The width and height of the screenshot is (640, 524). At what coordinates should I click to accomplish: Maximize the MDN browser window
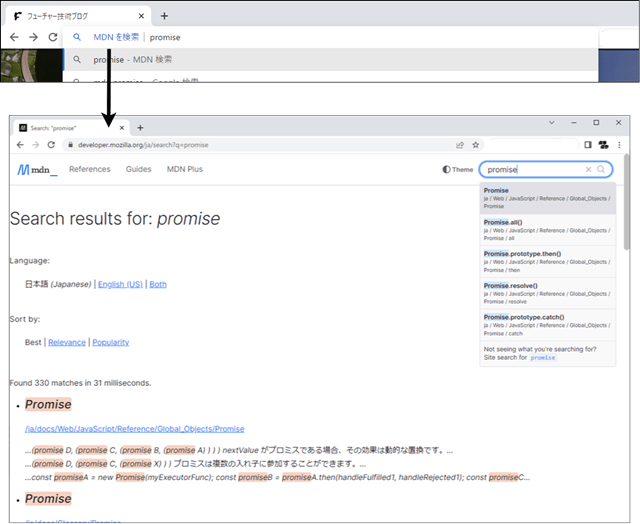point(596,122)
